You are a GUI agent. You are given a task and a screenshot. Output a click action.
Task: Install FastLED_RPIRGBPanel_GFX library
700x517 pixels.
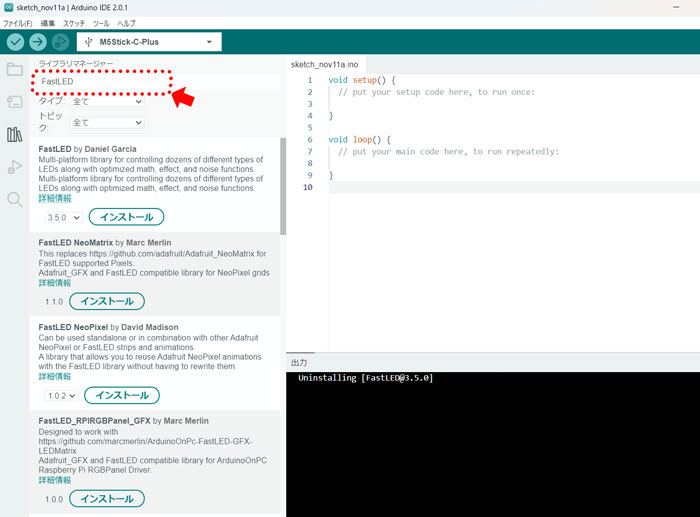pyautogui.click(x=107, y=499)
